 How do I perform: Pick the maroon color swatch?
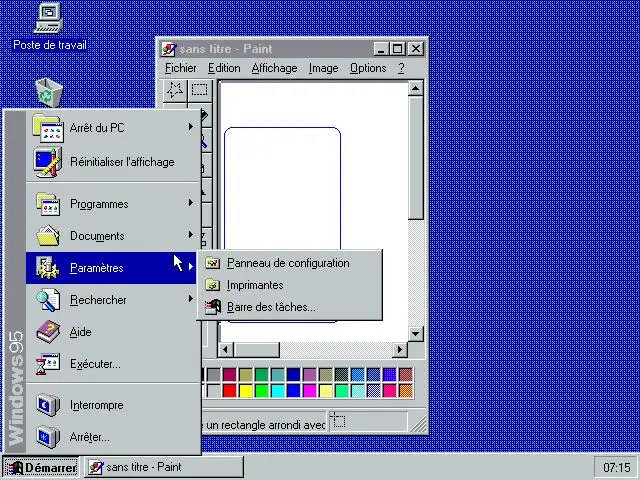(x=229, y=374)
